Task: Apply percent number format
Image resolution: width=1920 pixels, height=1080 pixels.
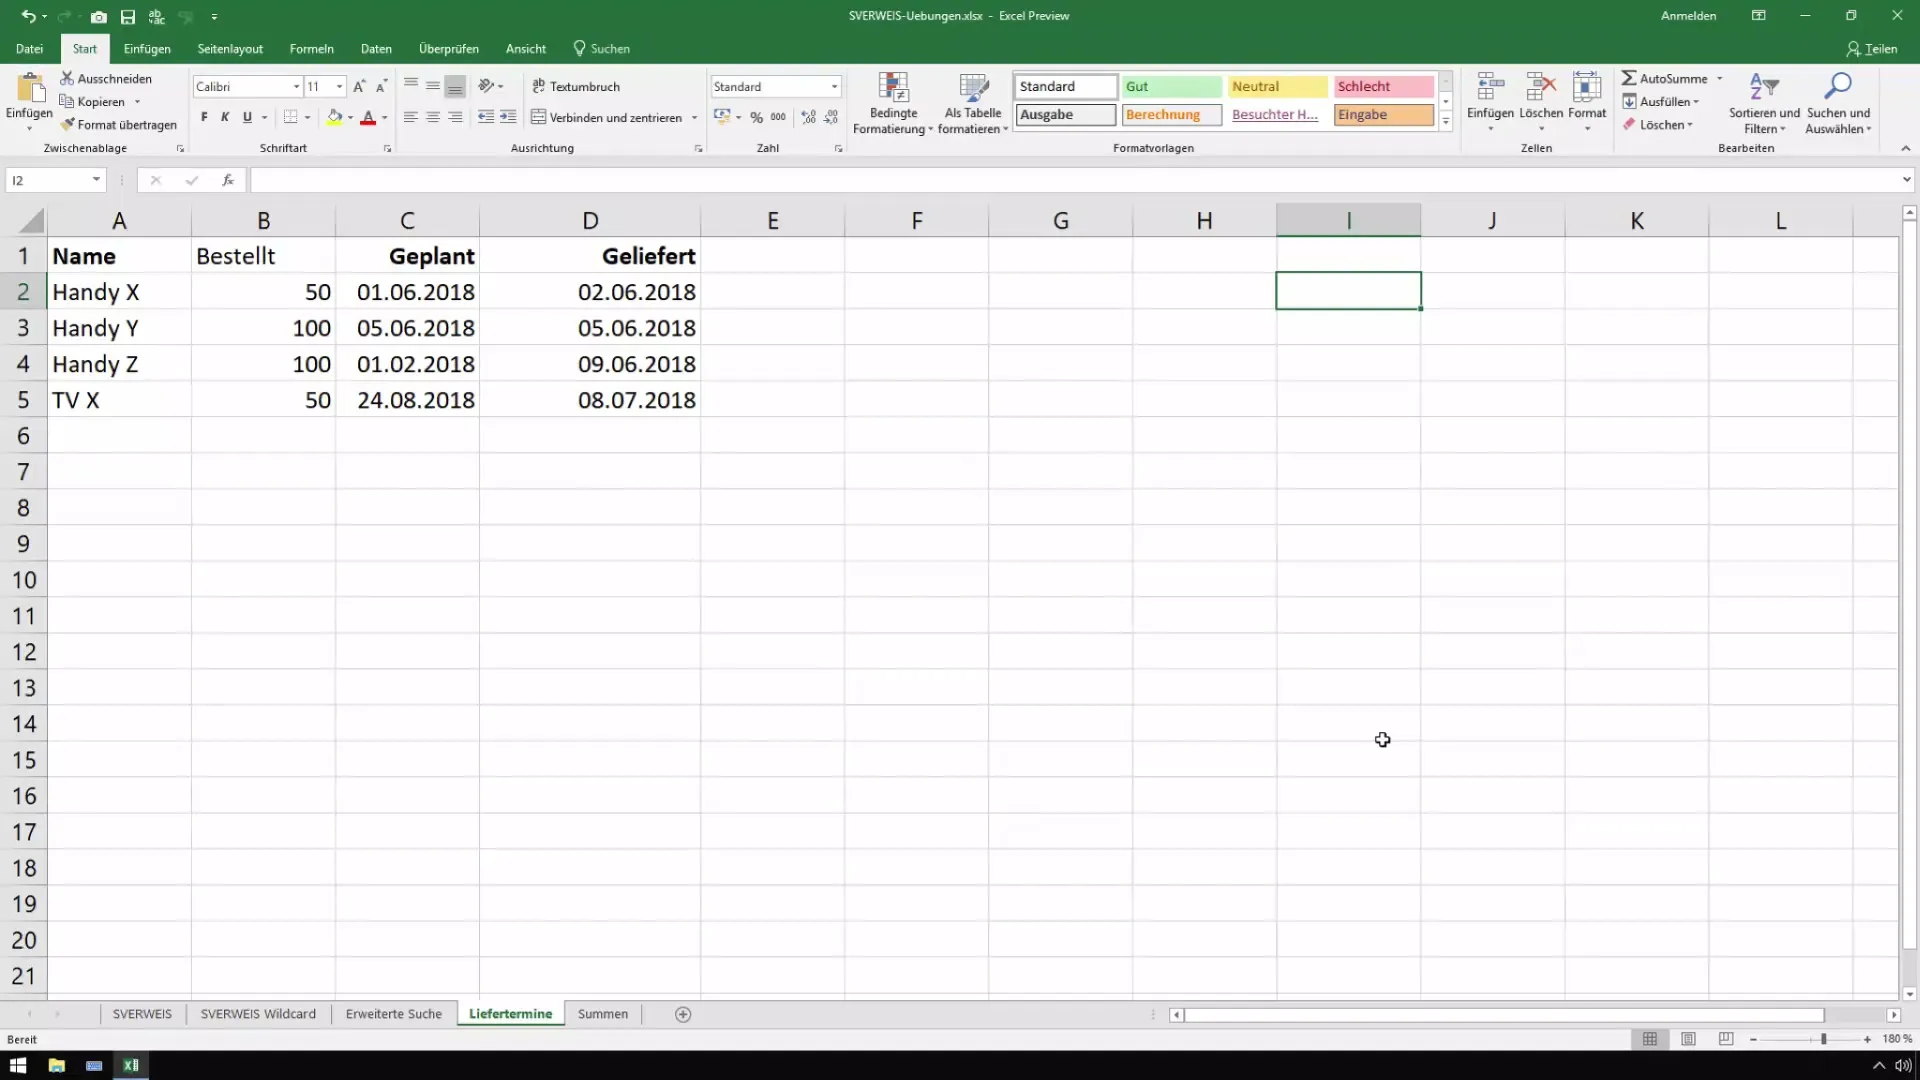Action: coord(756,117)
